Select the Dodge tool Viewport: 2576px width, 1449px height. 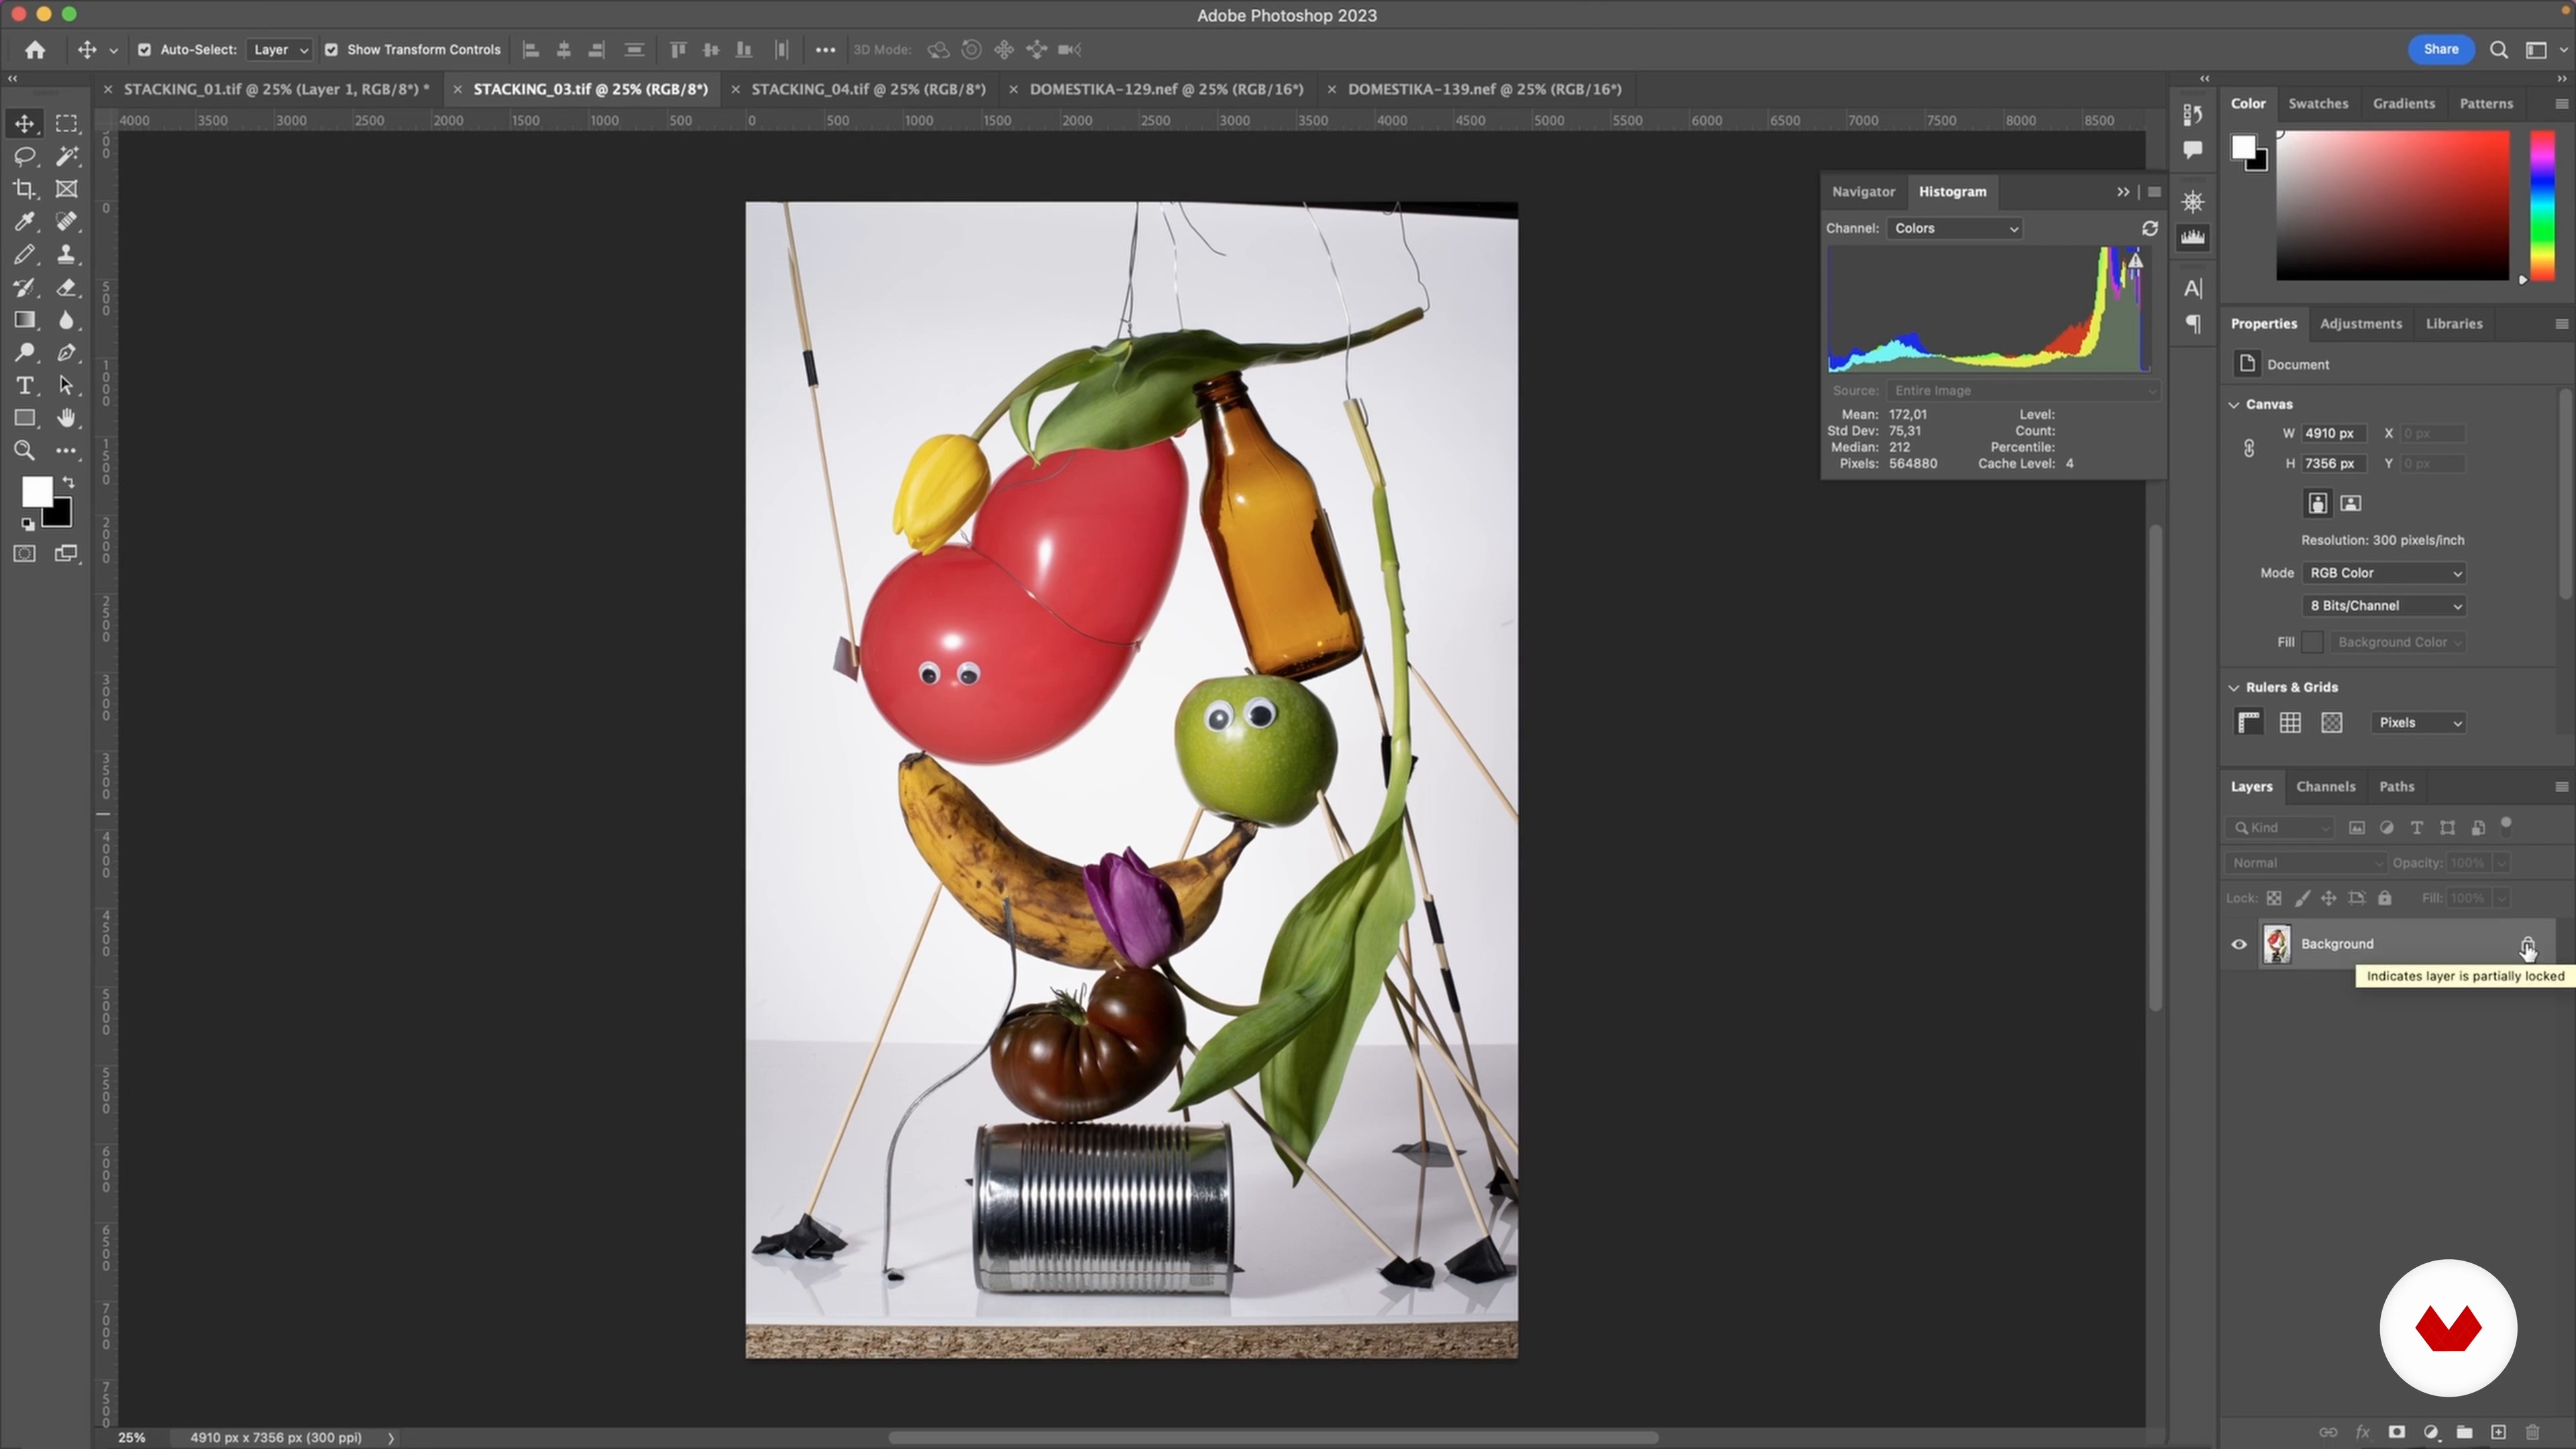(24, 353)
